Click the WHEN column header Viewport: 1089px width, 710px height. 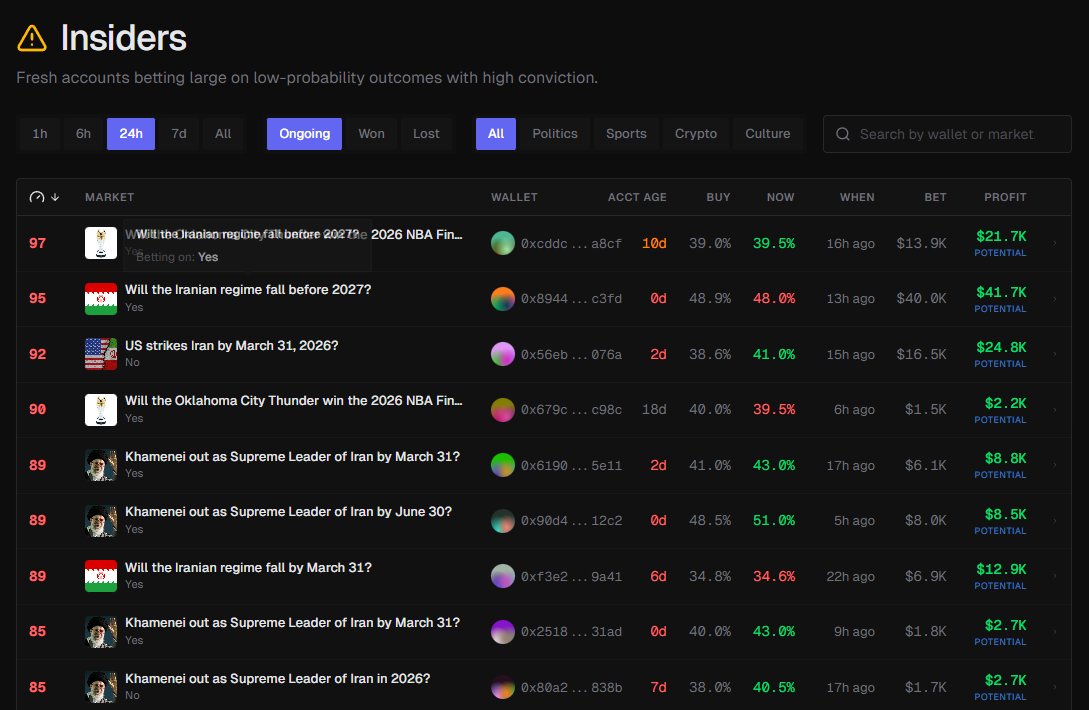pyautogui.click(x=857, y=197)
